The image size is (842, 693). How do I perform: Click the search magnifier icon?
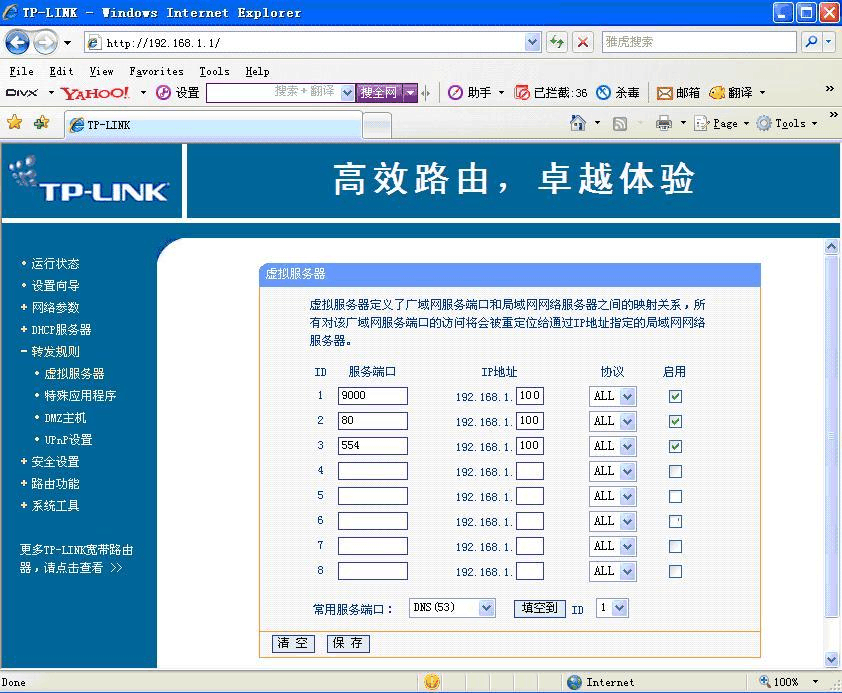811,42
